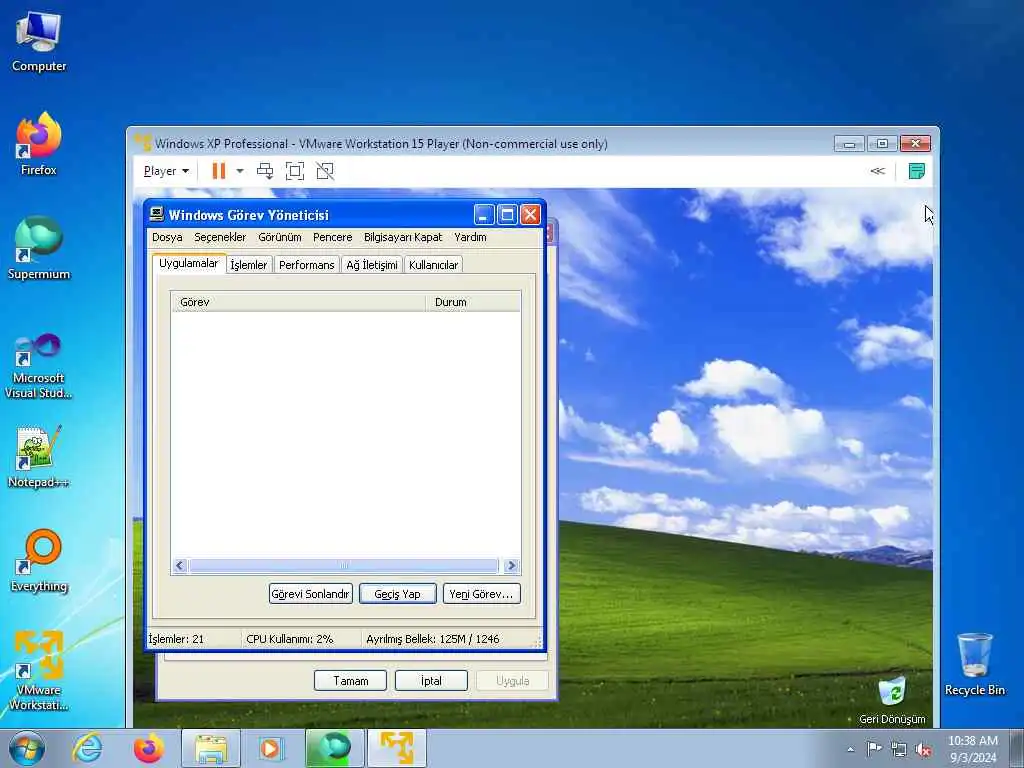Open the network tray icon
The height and width of the screenshot is (768, 1024).
tap(899, 750)
